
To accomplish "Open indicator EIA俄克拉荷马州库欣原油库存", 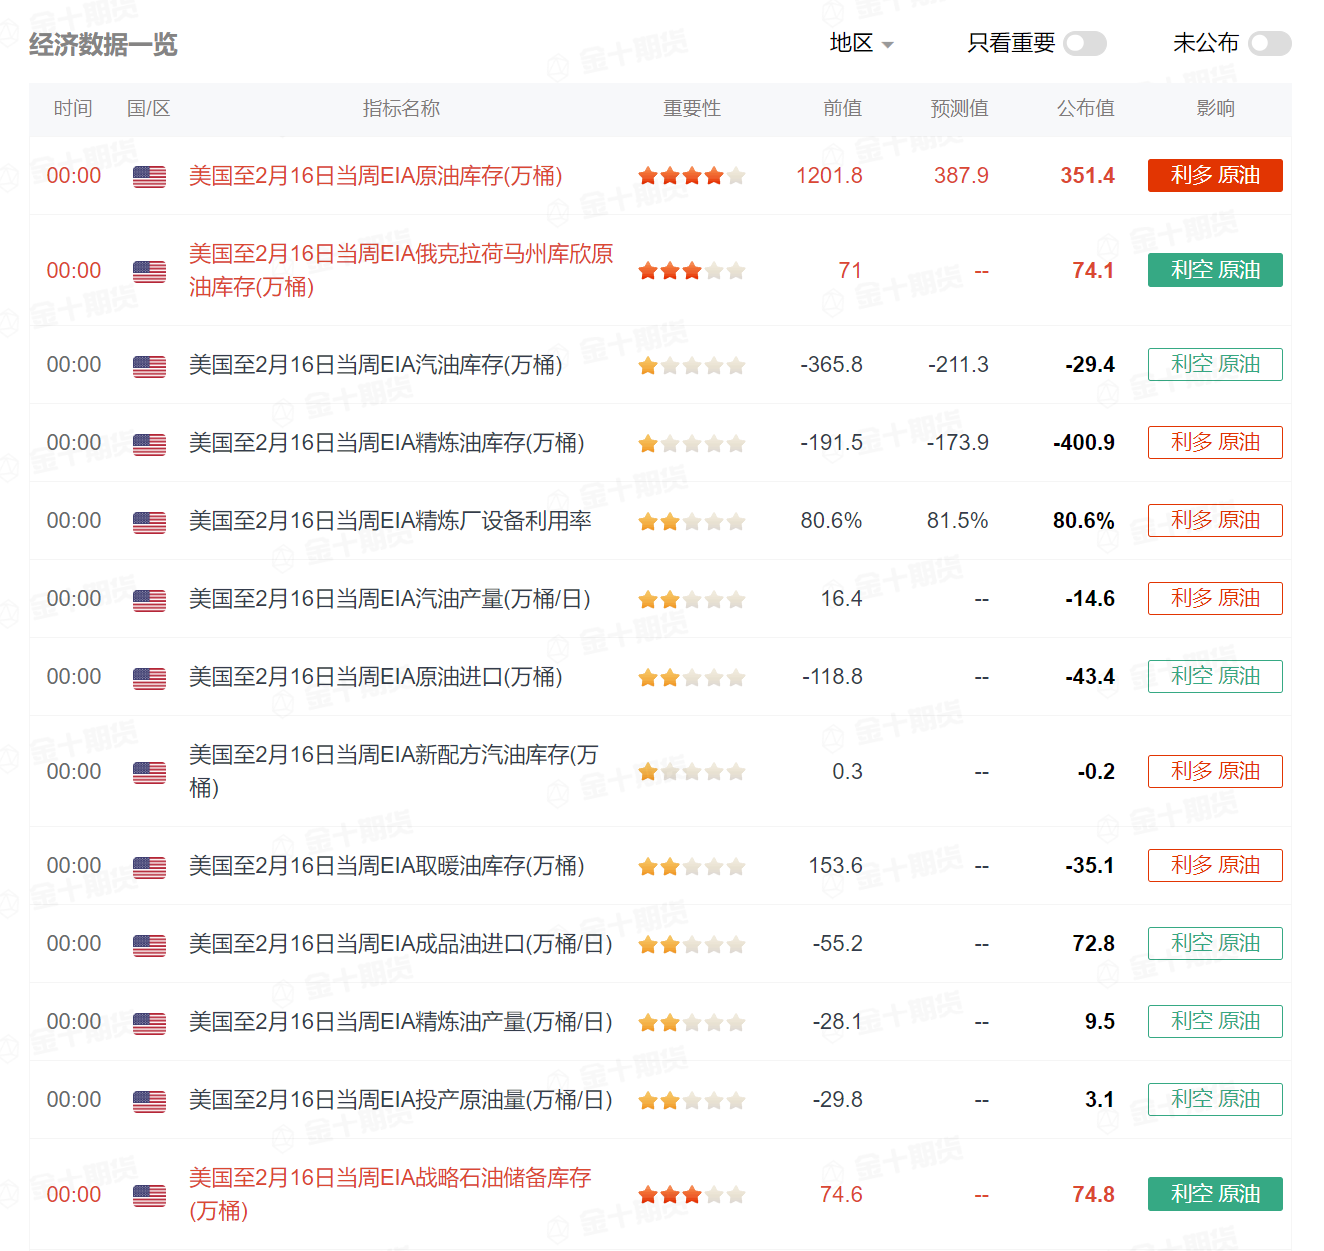I will (401, 271).
